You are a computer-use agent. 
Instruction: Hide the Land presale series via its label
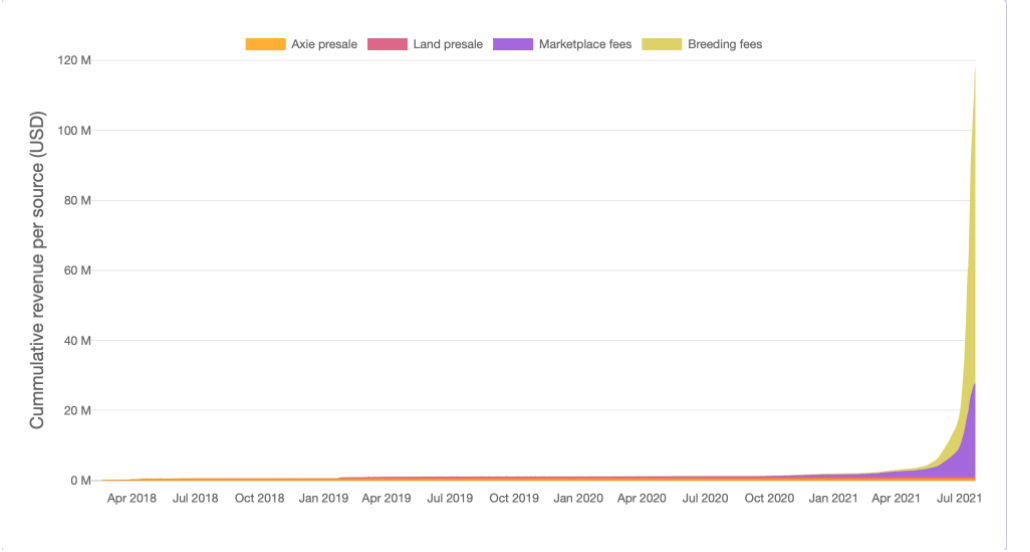[x=447, y=44]
